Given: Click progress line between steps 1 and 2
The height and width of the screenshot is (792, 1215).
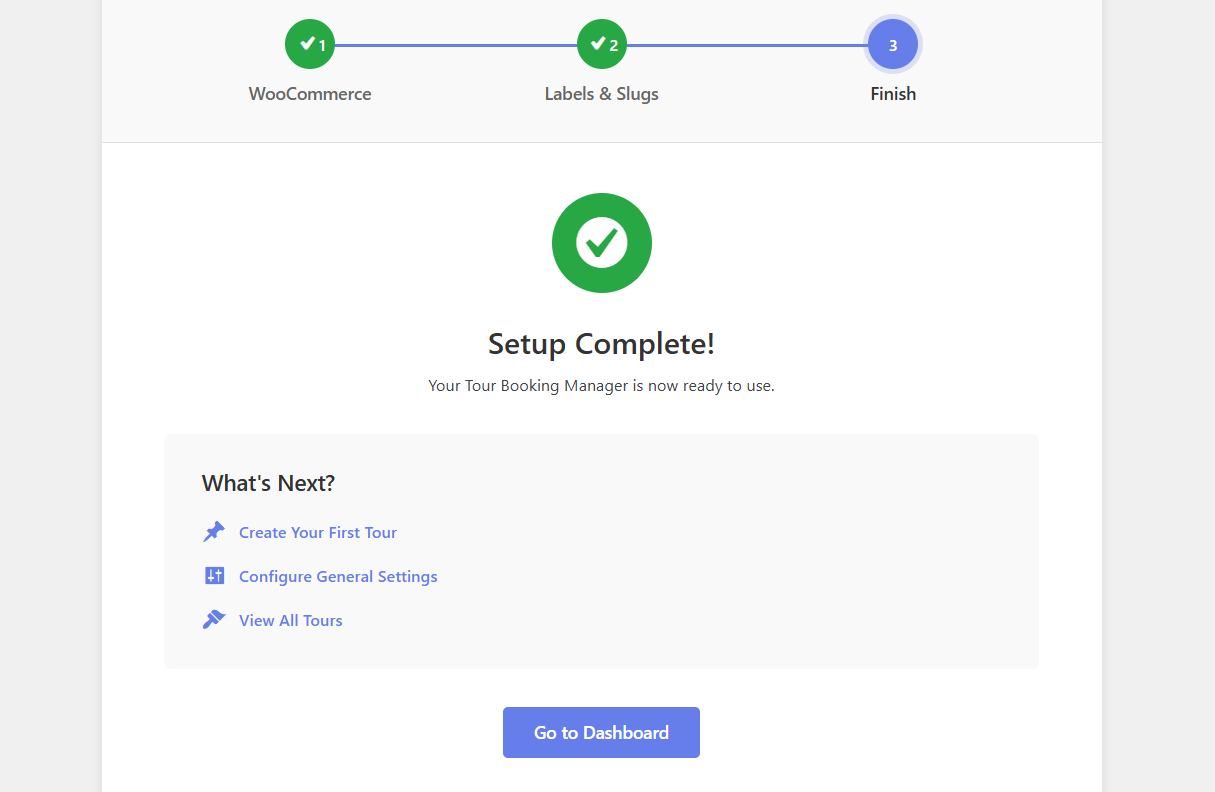Looking at the screenshot, I should coord(455,45).
